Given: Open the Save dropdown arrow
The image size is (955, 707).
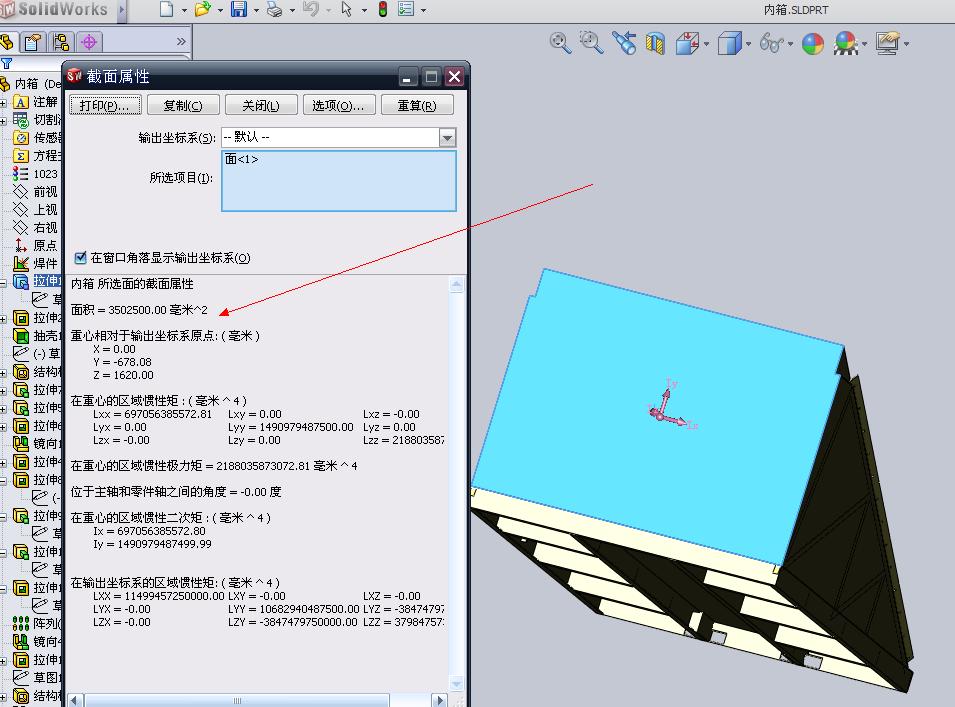Looking at the screenshot, I should pos(256,10).
